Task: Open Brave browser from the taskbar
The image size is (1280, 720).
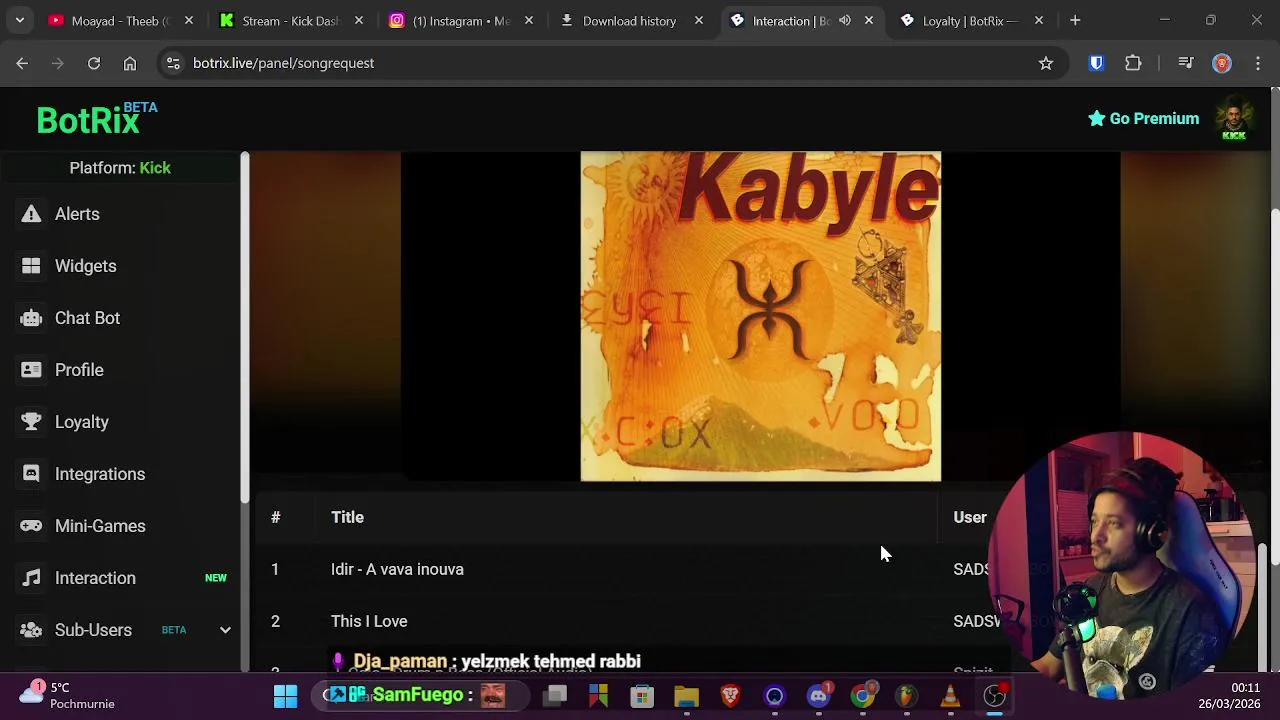Action: [x=730, y=696]
